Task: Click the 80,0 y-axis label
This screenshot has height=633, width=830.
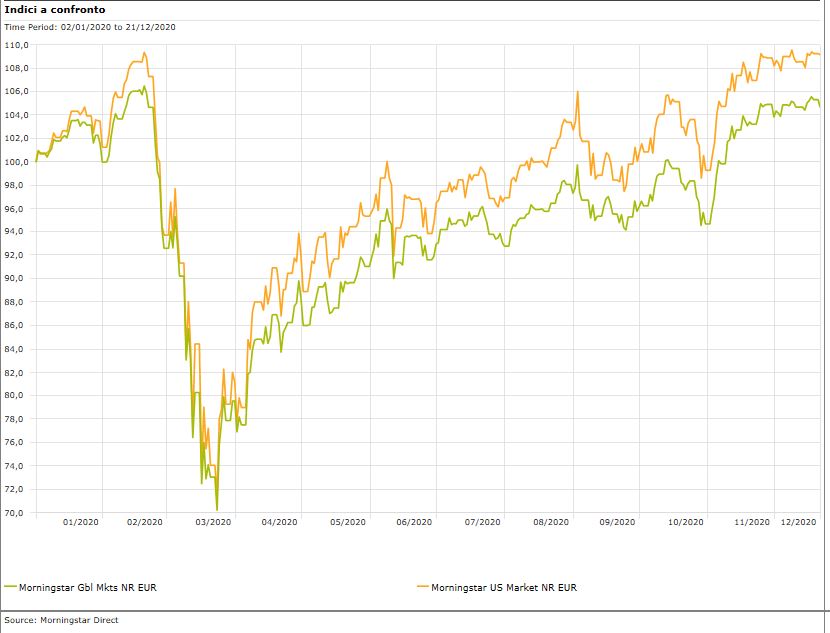Action: coord(16,396)
